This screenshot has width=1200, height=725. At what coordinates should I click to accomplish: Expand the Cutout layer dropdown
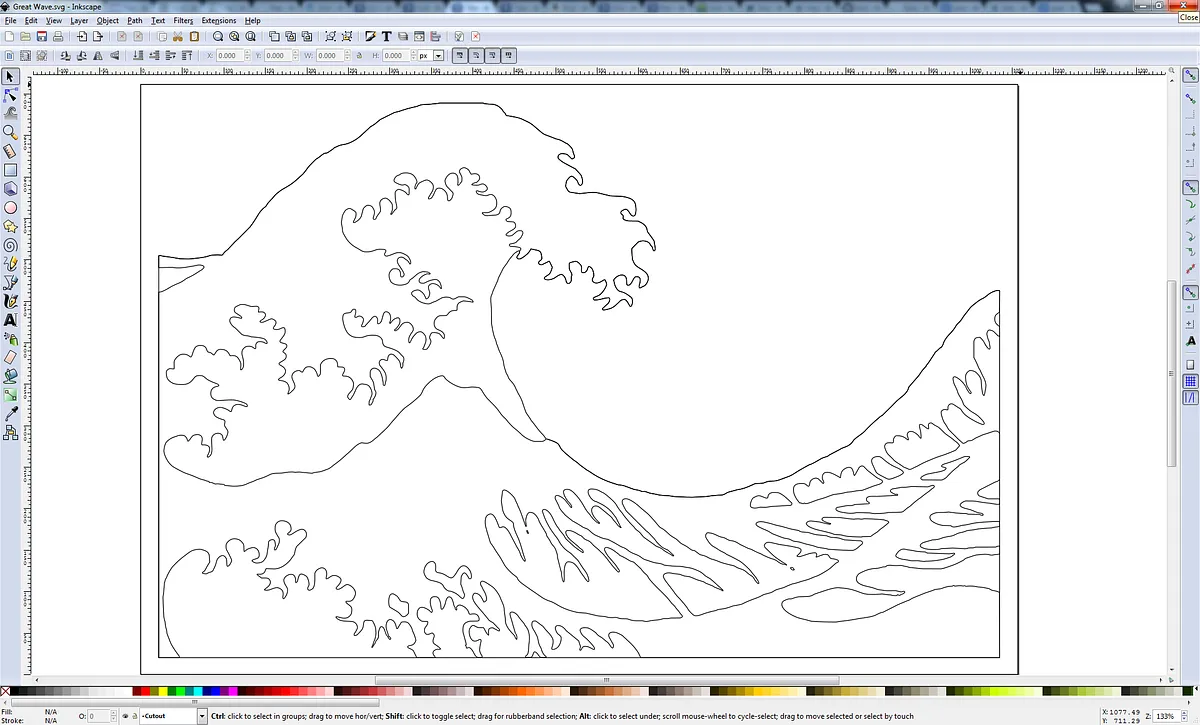click(202, 716)
